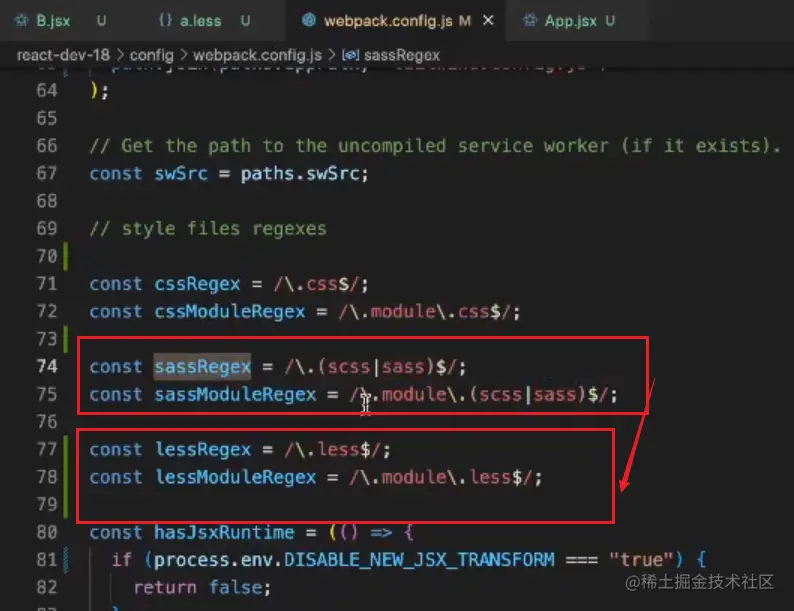Click the cssModuleRegex variable name
This screenshot has height=611, width=794.
(229, 311)
